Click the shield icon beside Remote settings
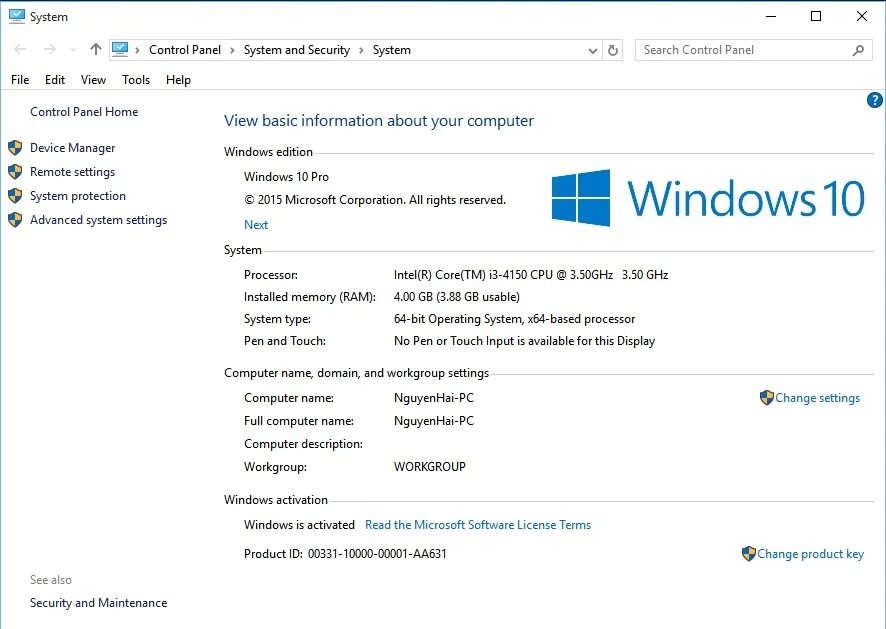This screenshot has width=886, height=629. tap(15, 172)
